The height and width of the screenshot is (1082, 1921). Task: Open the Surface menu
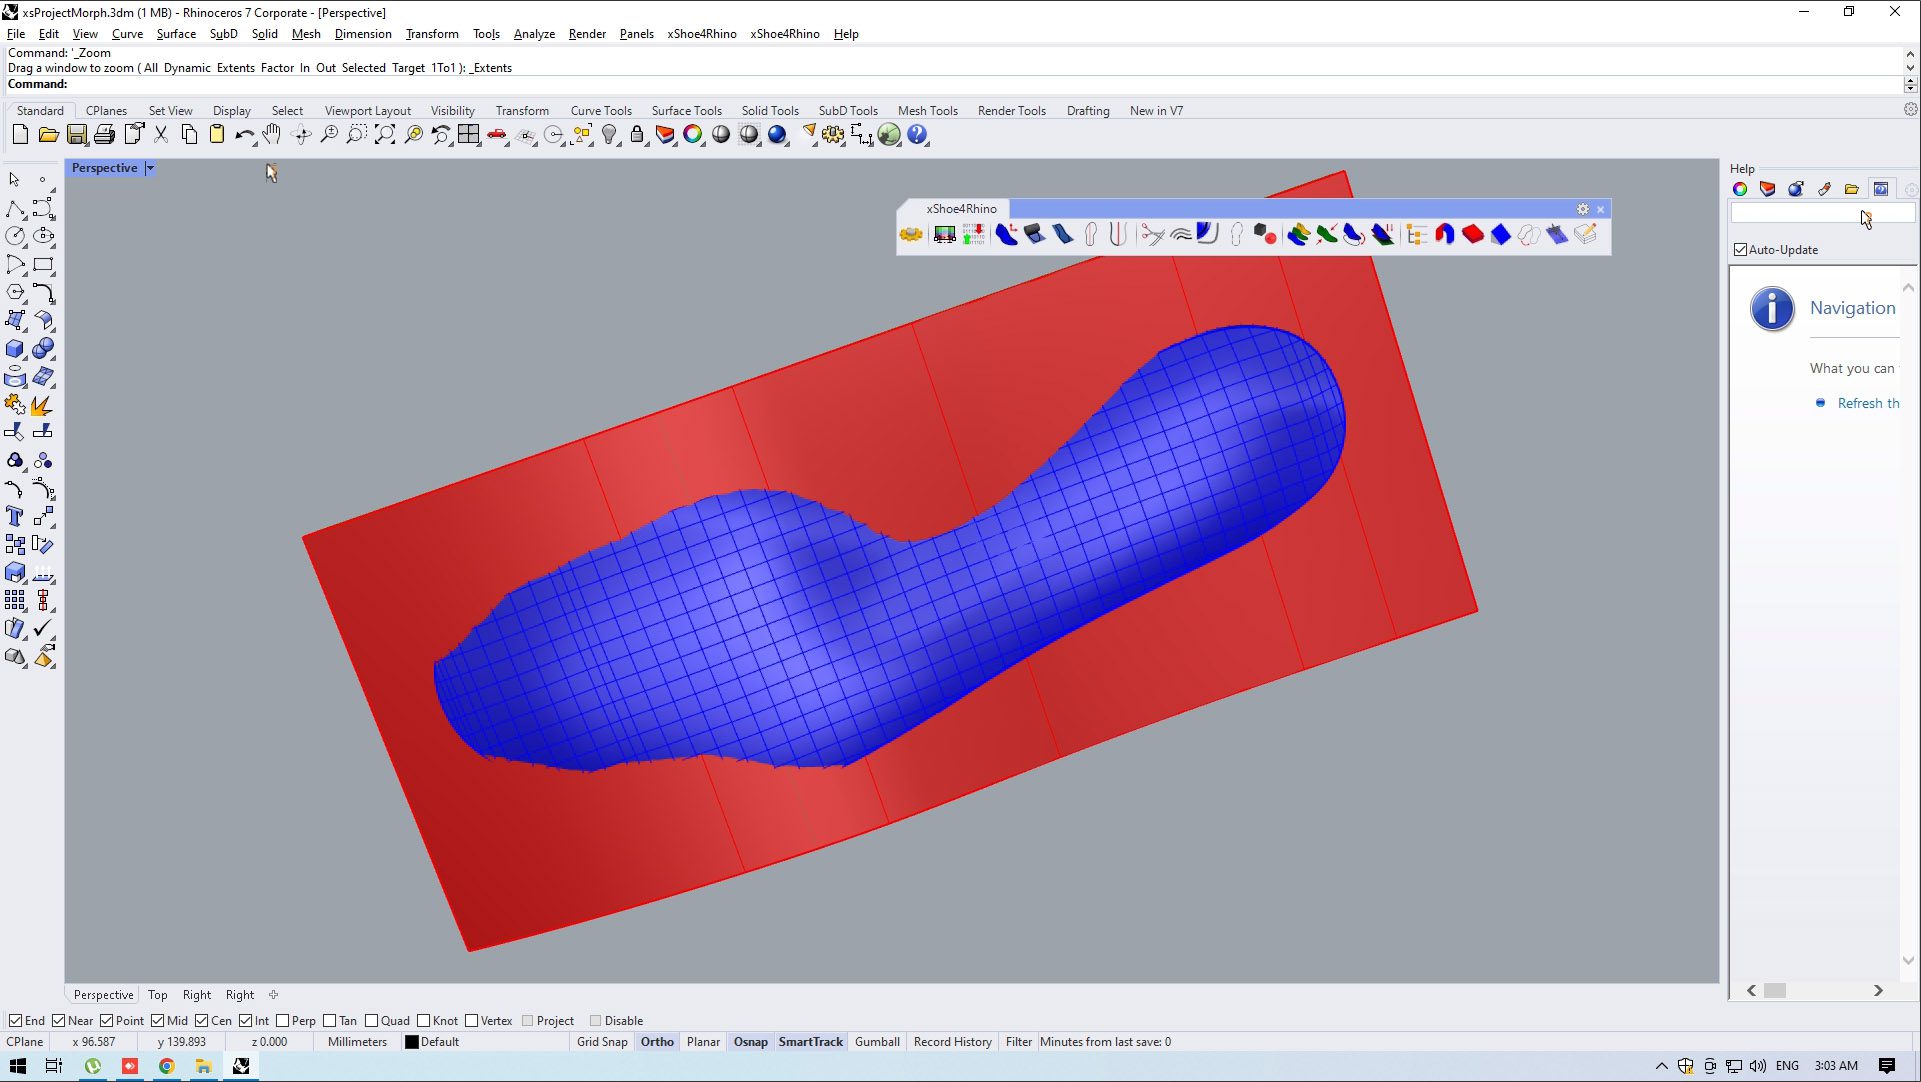pyautogui.click(x=176, y=34)
